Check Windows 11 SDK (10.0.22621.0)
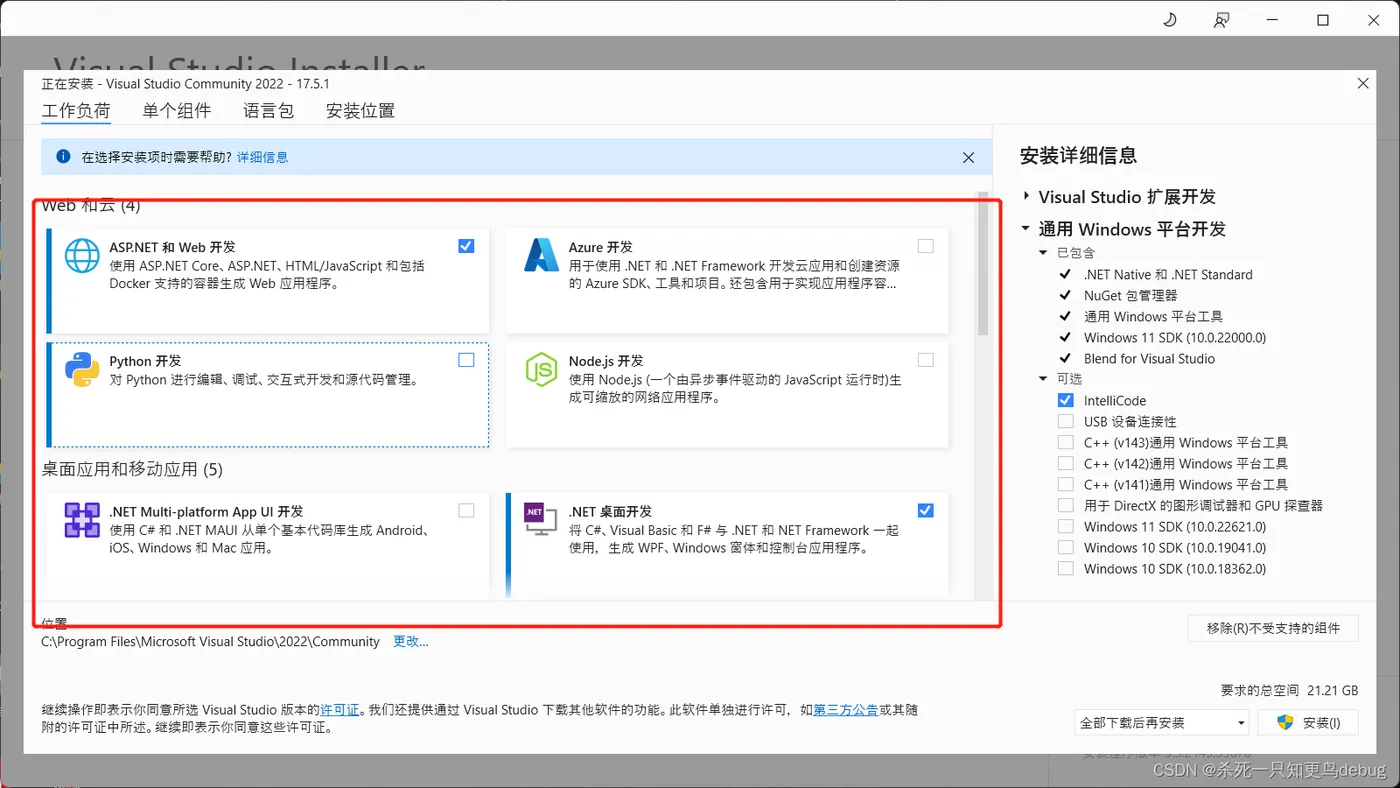 click(x=1065, y=526)
